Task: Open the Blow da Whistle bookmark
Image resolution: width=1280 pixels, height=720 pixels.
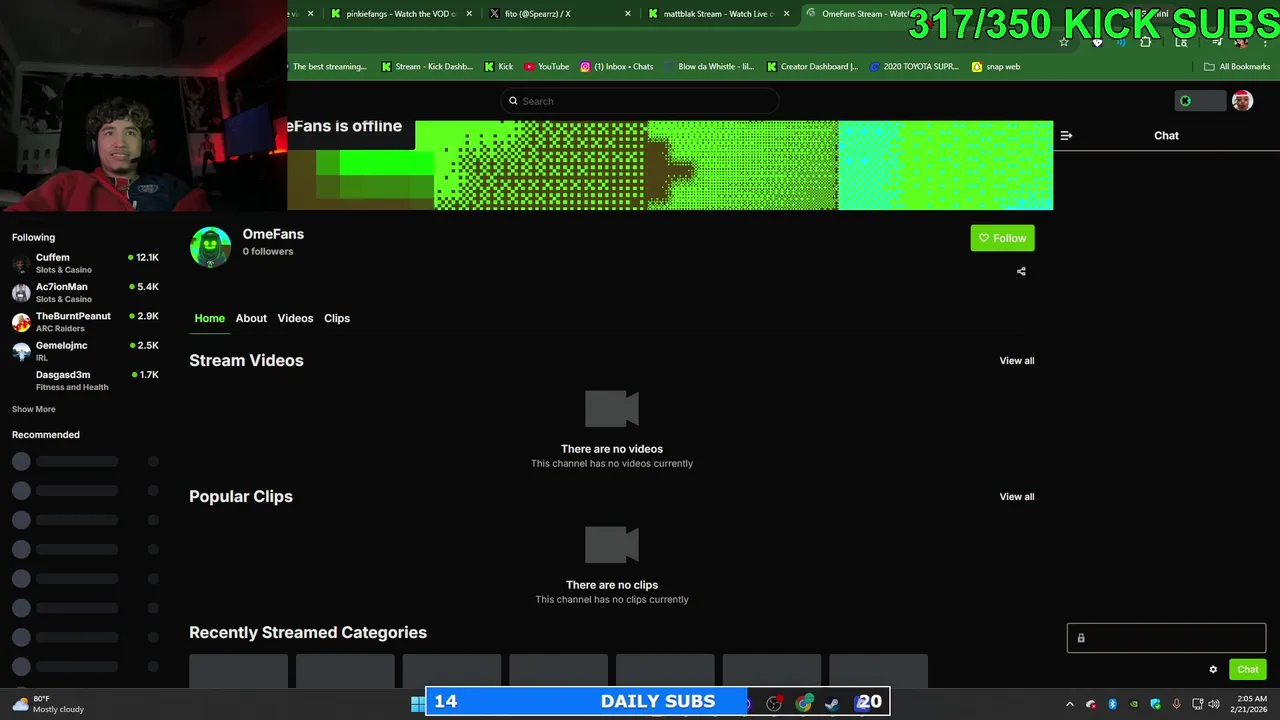Action: pos(708,67)
